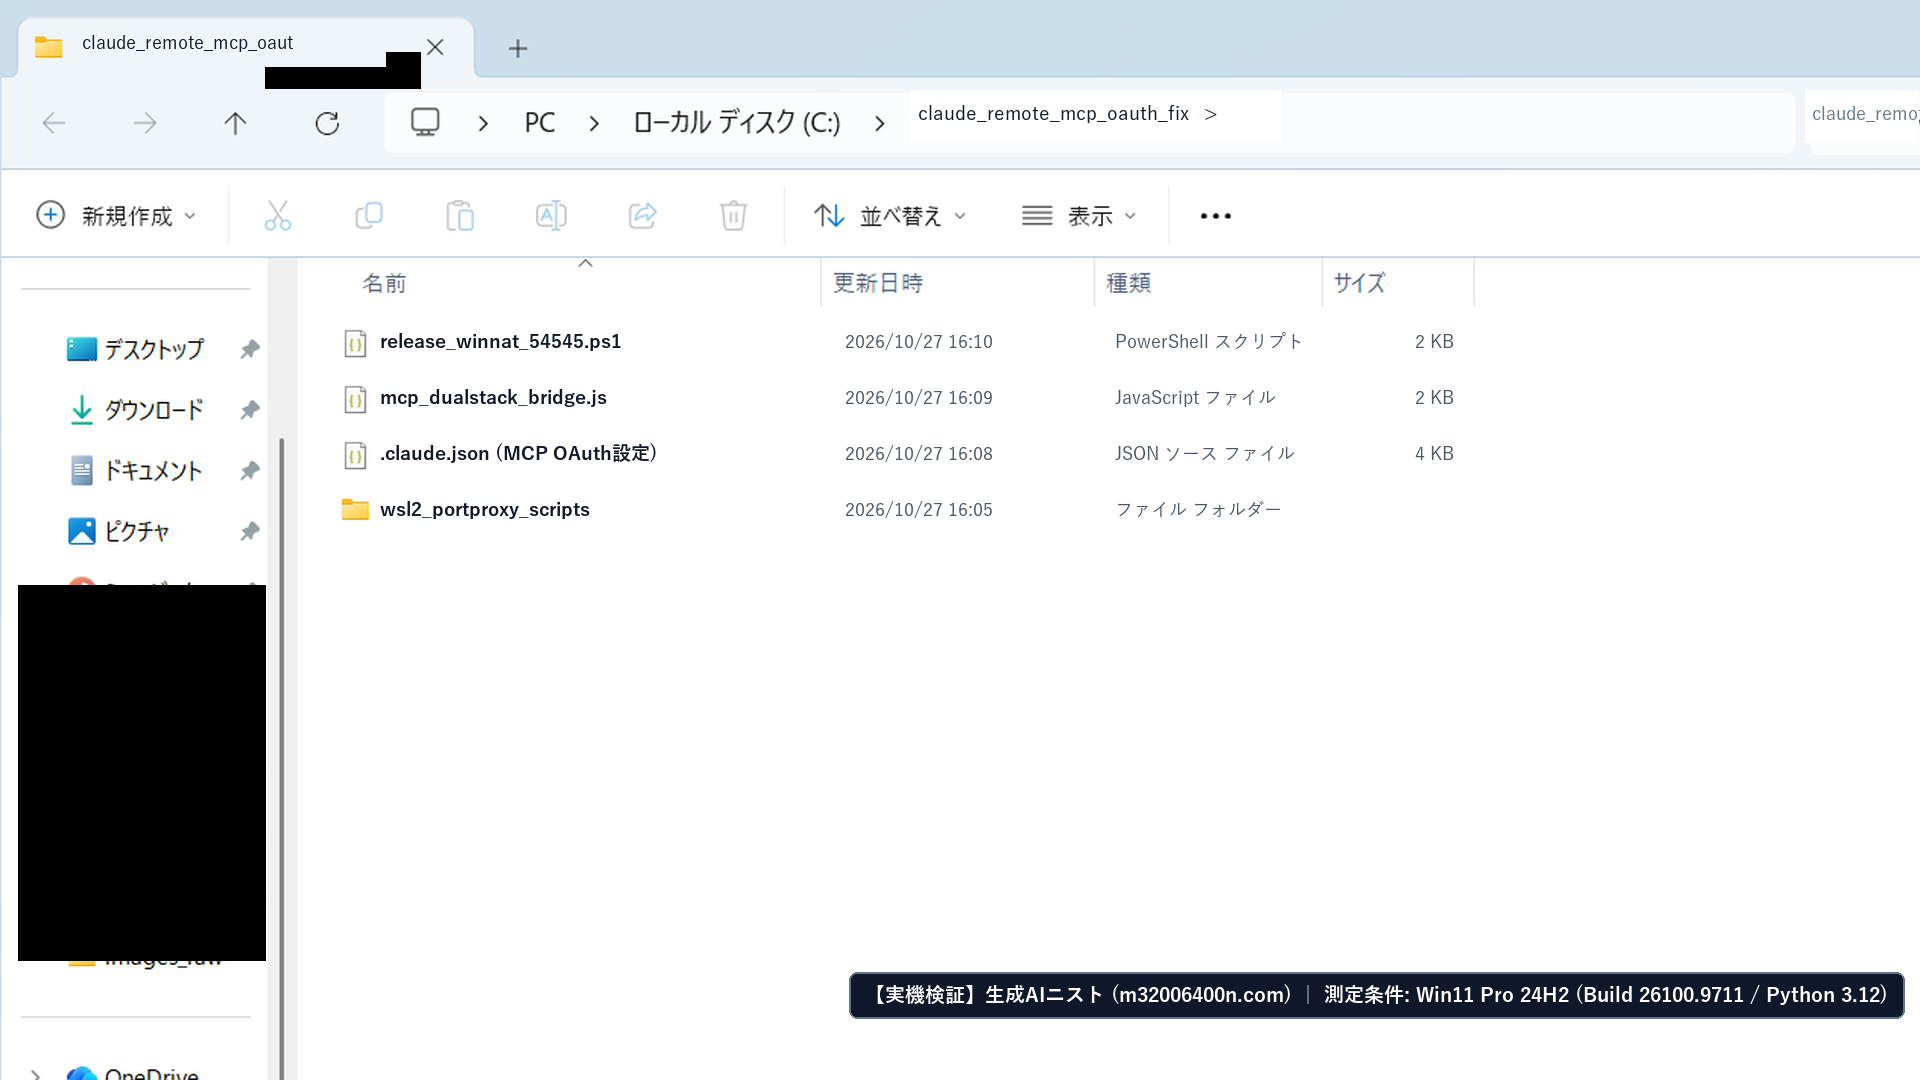The width and height of the screenshot is (1920, 1080).
Task: Click claude_remote_mcp_oauth_fix breadcrumb
Action: 1053,114
